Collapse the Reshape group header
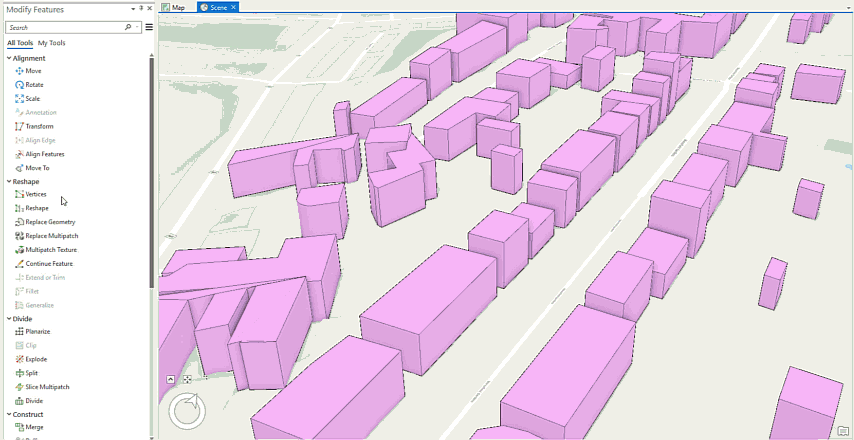 pos(9,182)
